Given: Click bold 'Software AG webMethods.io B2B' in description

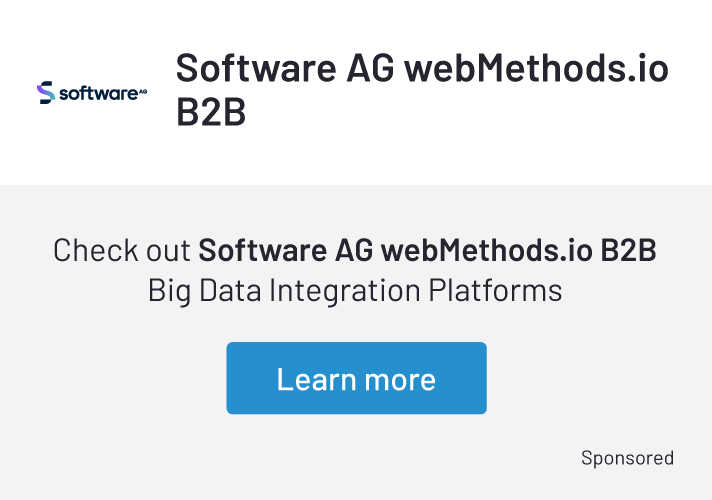Looking at the screenshot, I should 427,250.
